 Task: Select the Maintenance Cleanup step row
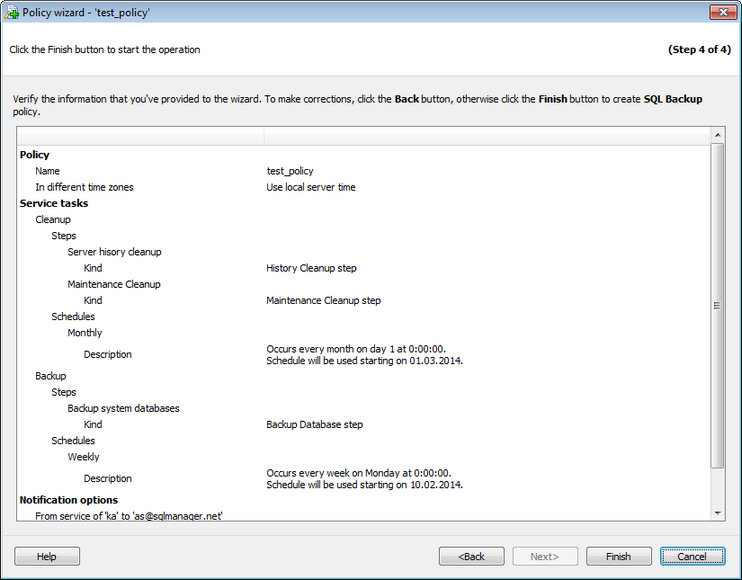pos(114,284)
